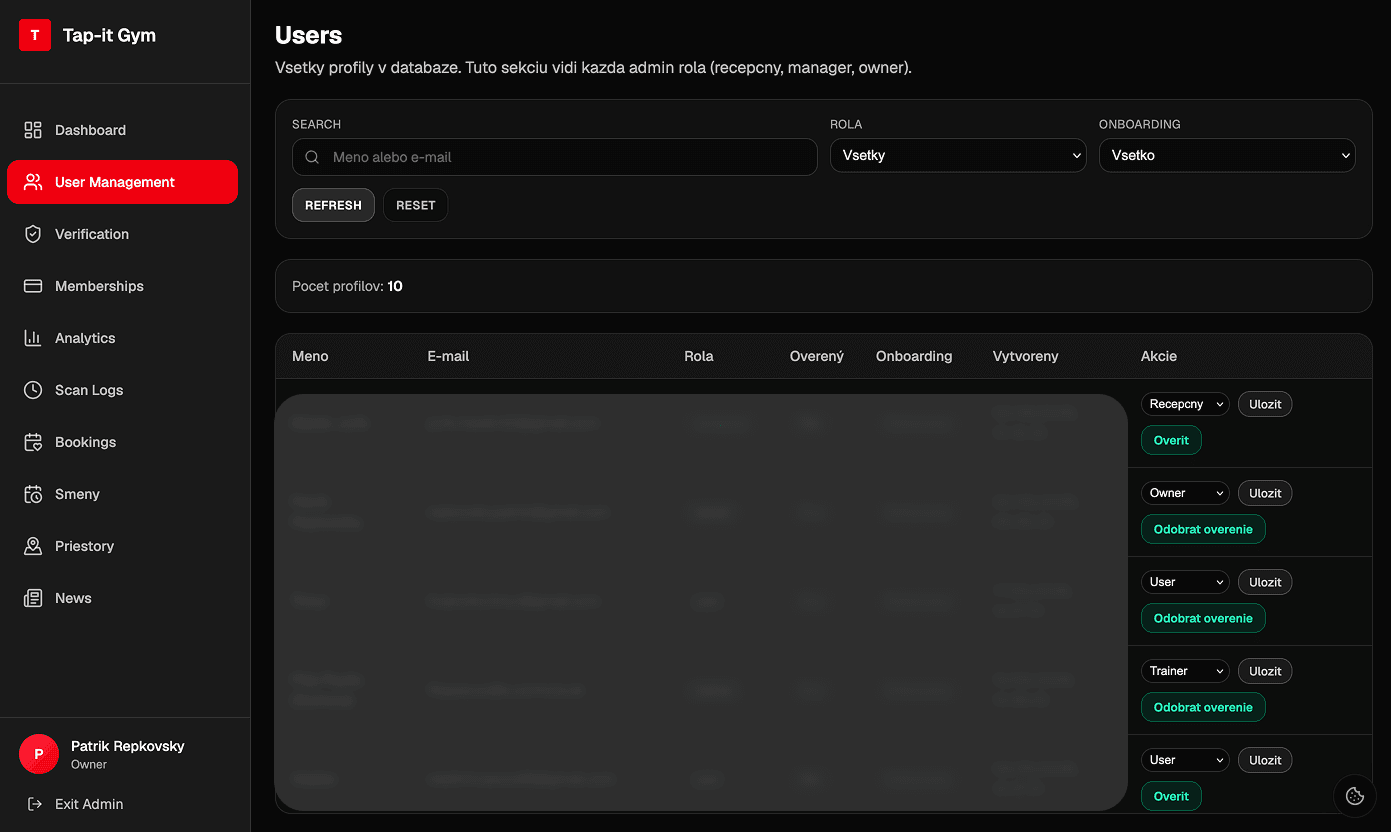
Task: Click the cookie settings icon
Action: (1355, 796)
